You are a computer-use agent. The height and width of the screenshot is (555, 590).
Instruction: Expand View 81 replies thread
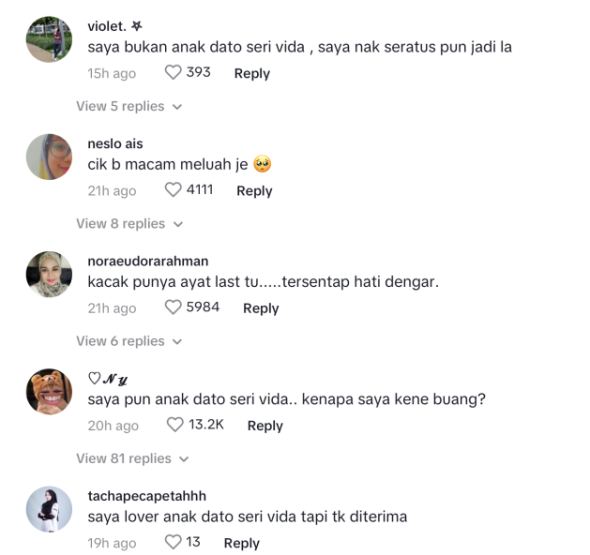132,459
